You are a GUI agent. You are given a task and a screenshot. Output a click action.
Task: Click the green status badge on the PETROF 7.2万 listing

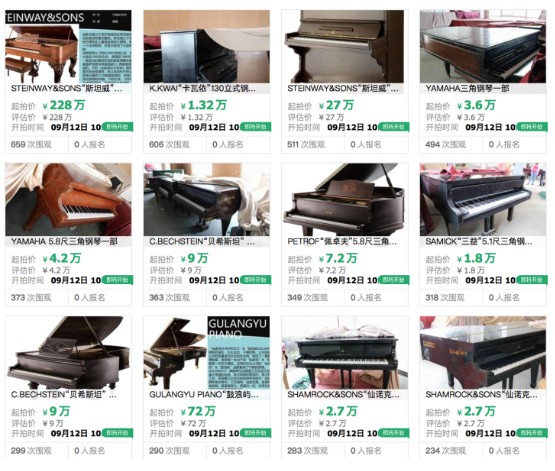coord(394,280)
